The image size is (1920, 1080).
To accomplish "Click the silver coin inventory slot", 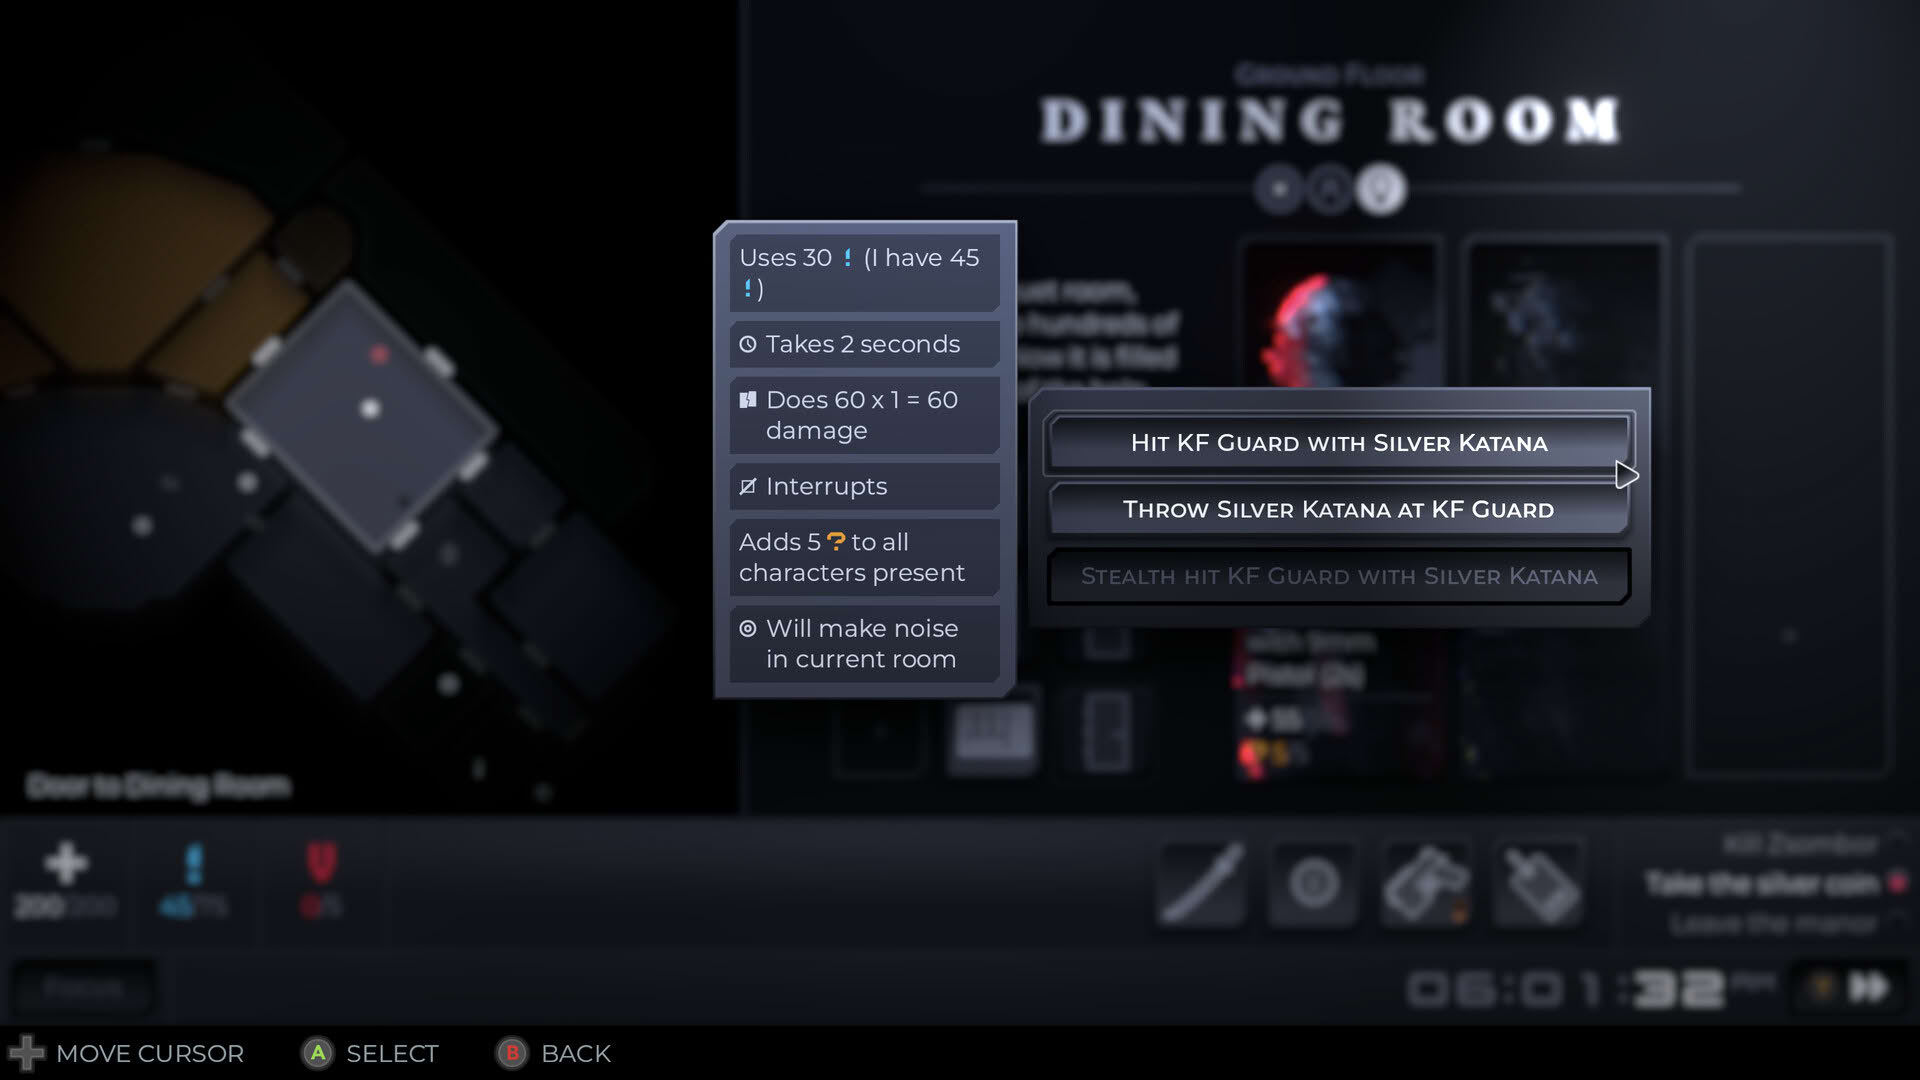I will 1314,884.
